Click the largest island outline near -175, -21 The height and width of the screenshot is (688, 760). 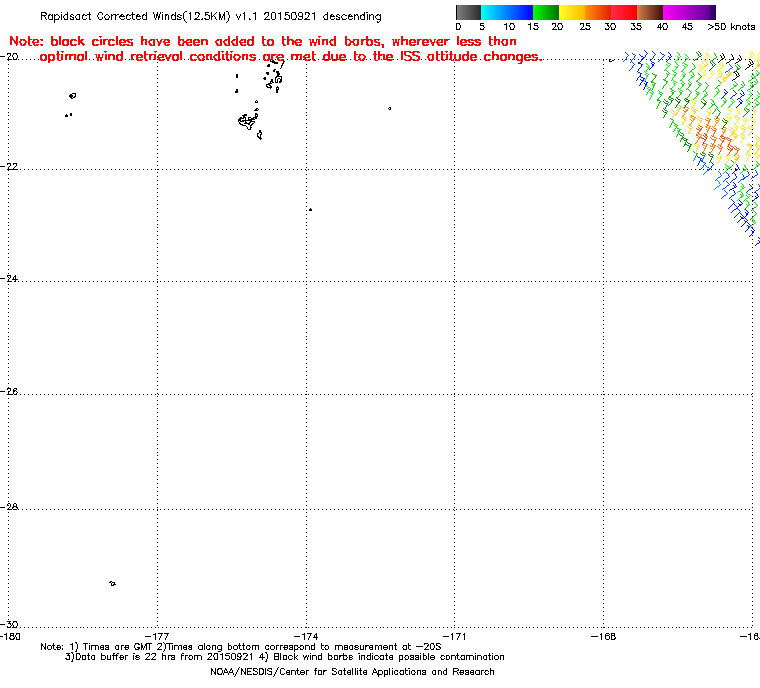click(x=248, y=121)
